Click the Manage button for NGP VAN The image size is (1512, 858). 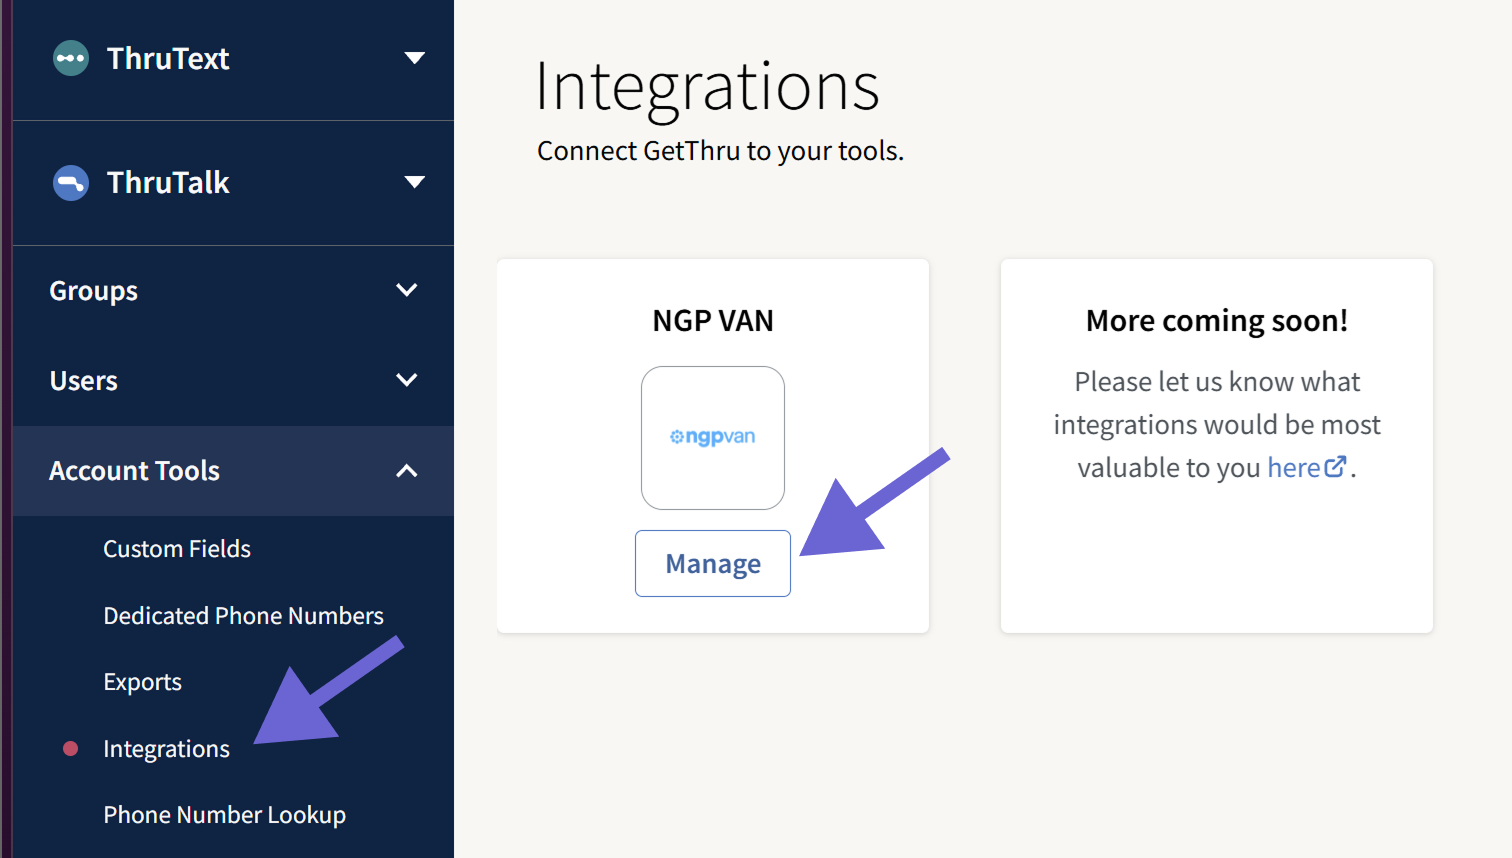click(x=713, y=564)
